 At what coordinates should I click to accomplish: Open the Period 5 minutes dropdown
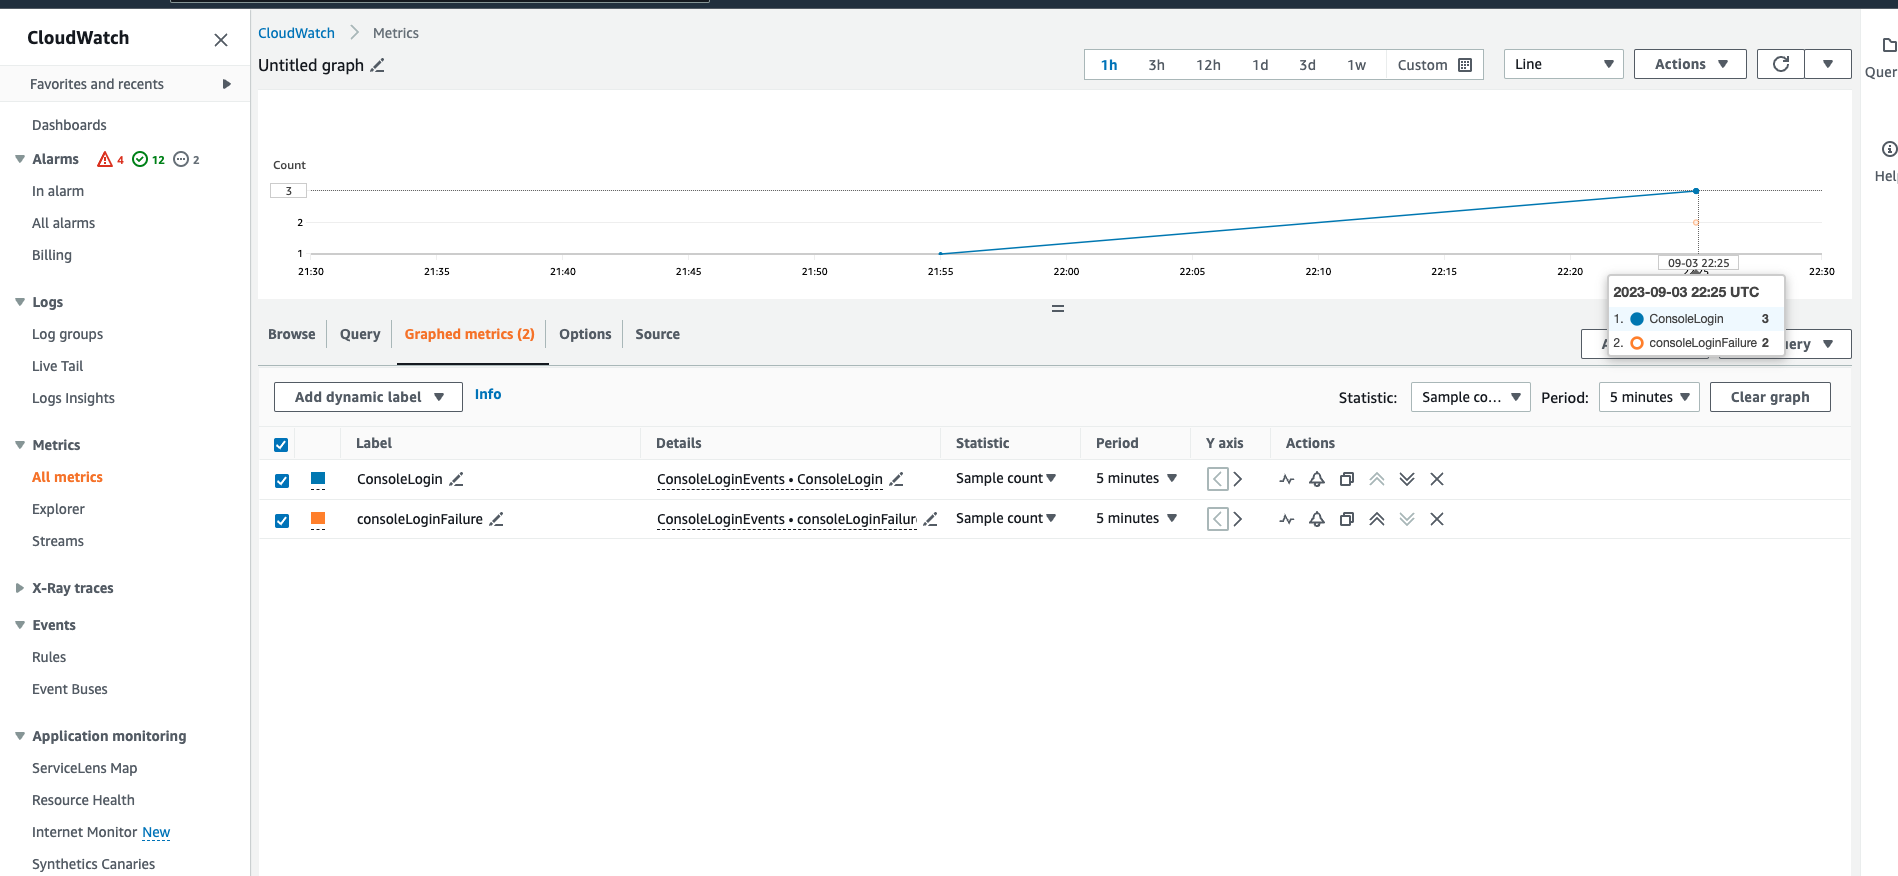1648,397
